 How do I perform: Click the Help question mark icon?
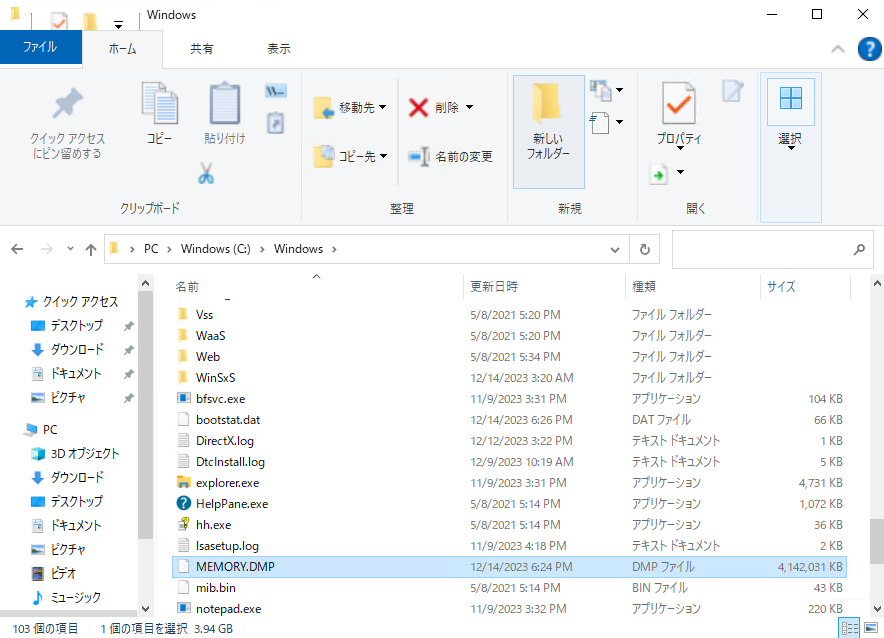tap(869, 49)
